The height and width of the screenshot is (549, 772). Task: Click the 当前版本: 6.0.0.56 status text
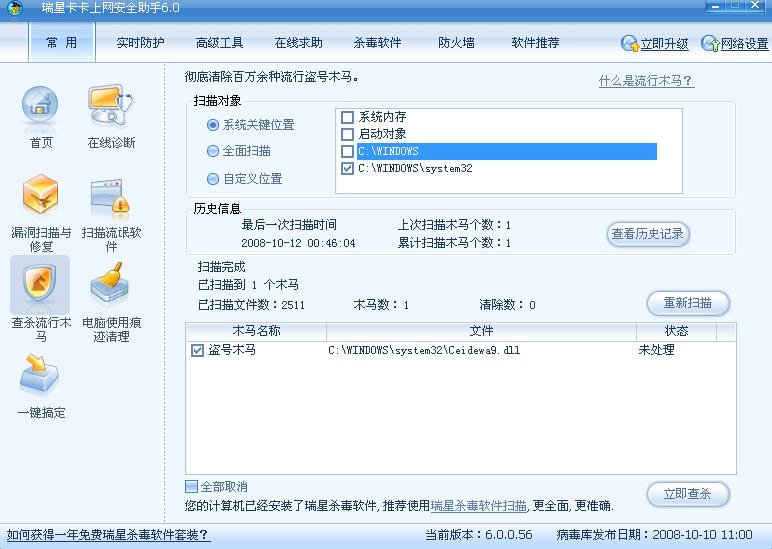(479, 535)
